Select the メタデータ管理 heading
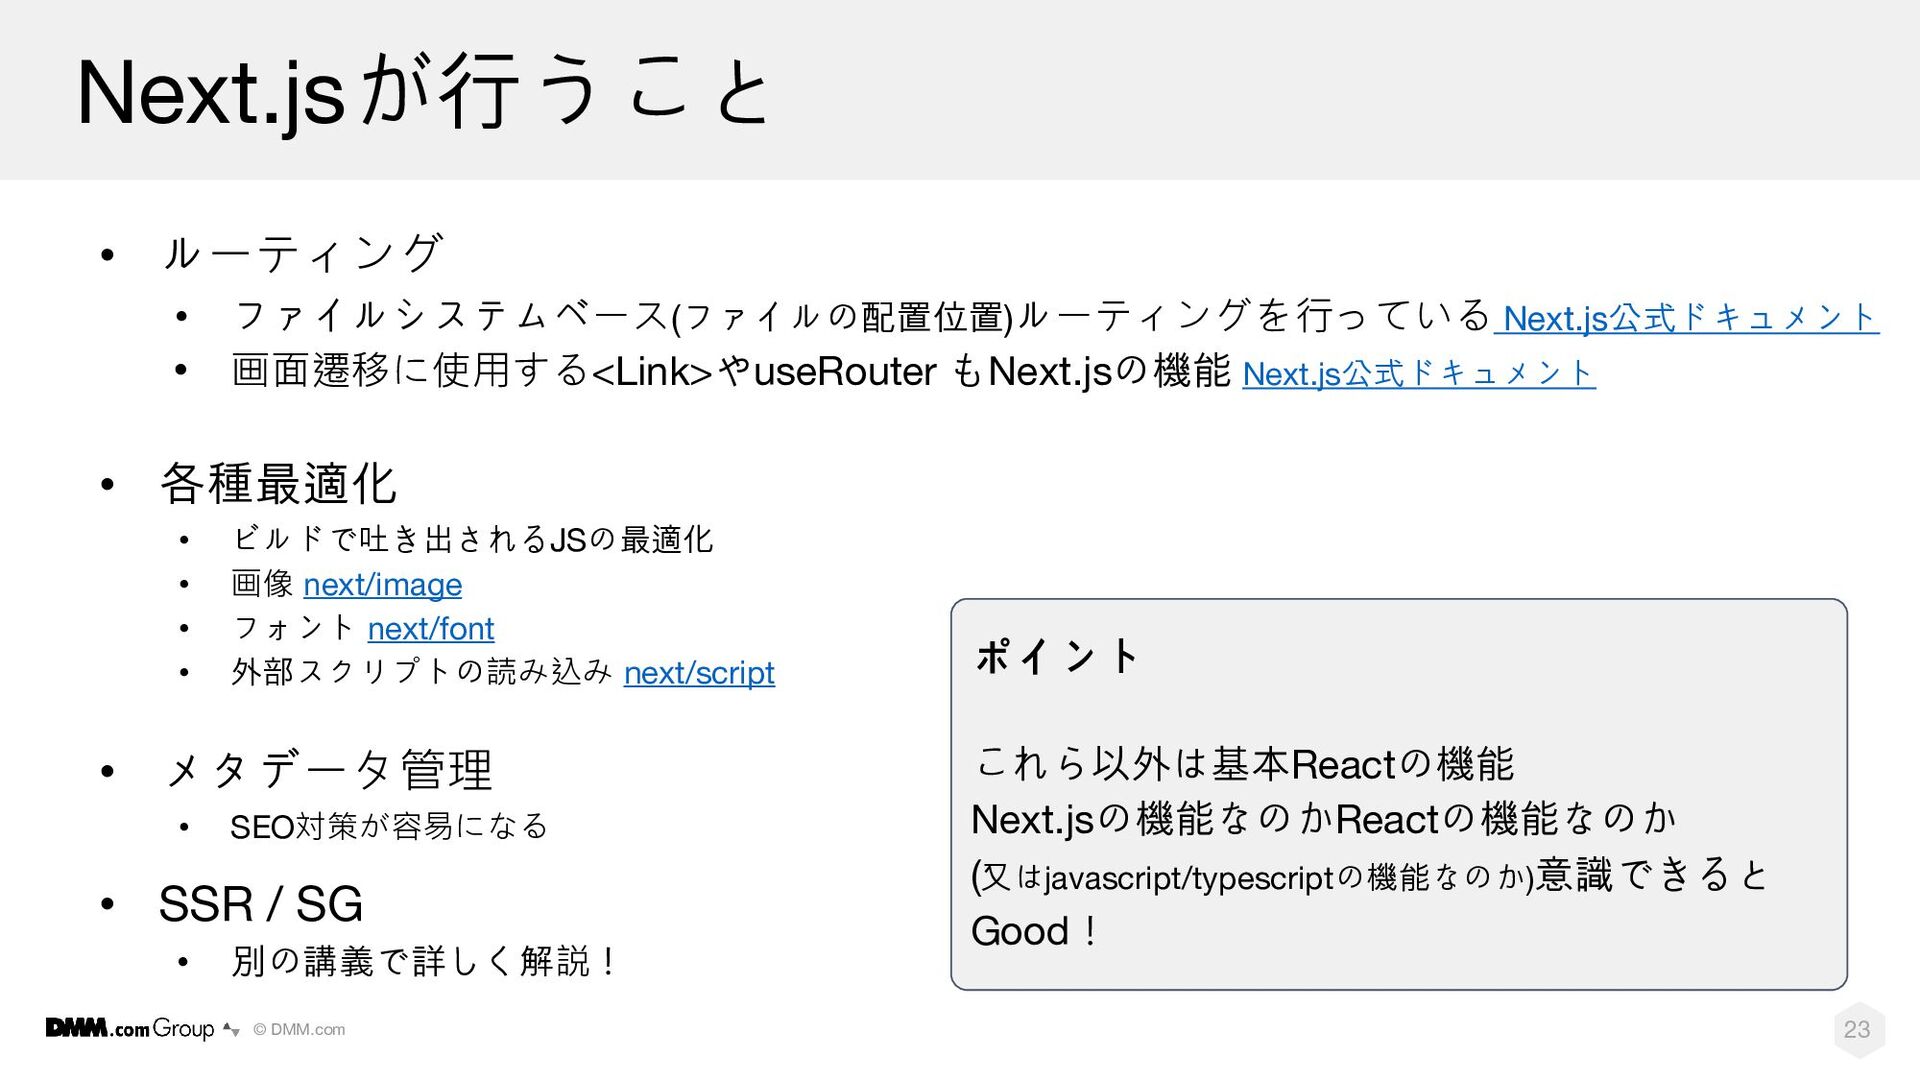The width and height of the screenshot is (1920, 1080). pyautogui.click(x=327, y=771)
